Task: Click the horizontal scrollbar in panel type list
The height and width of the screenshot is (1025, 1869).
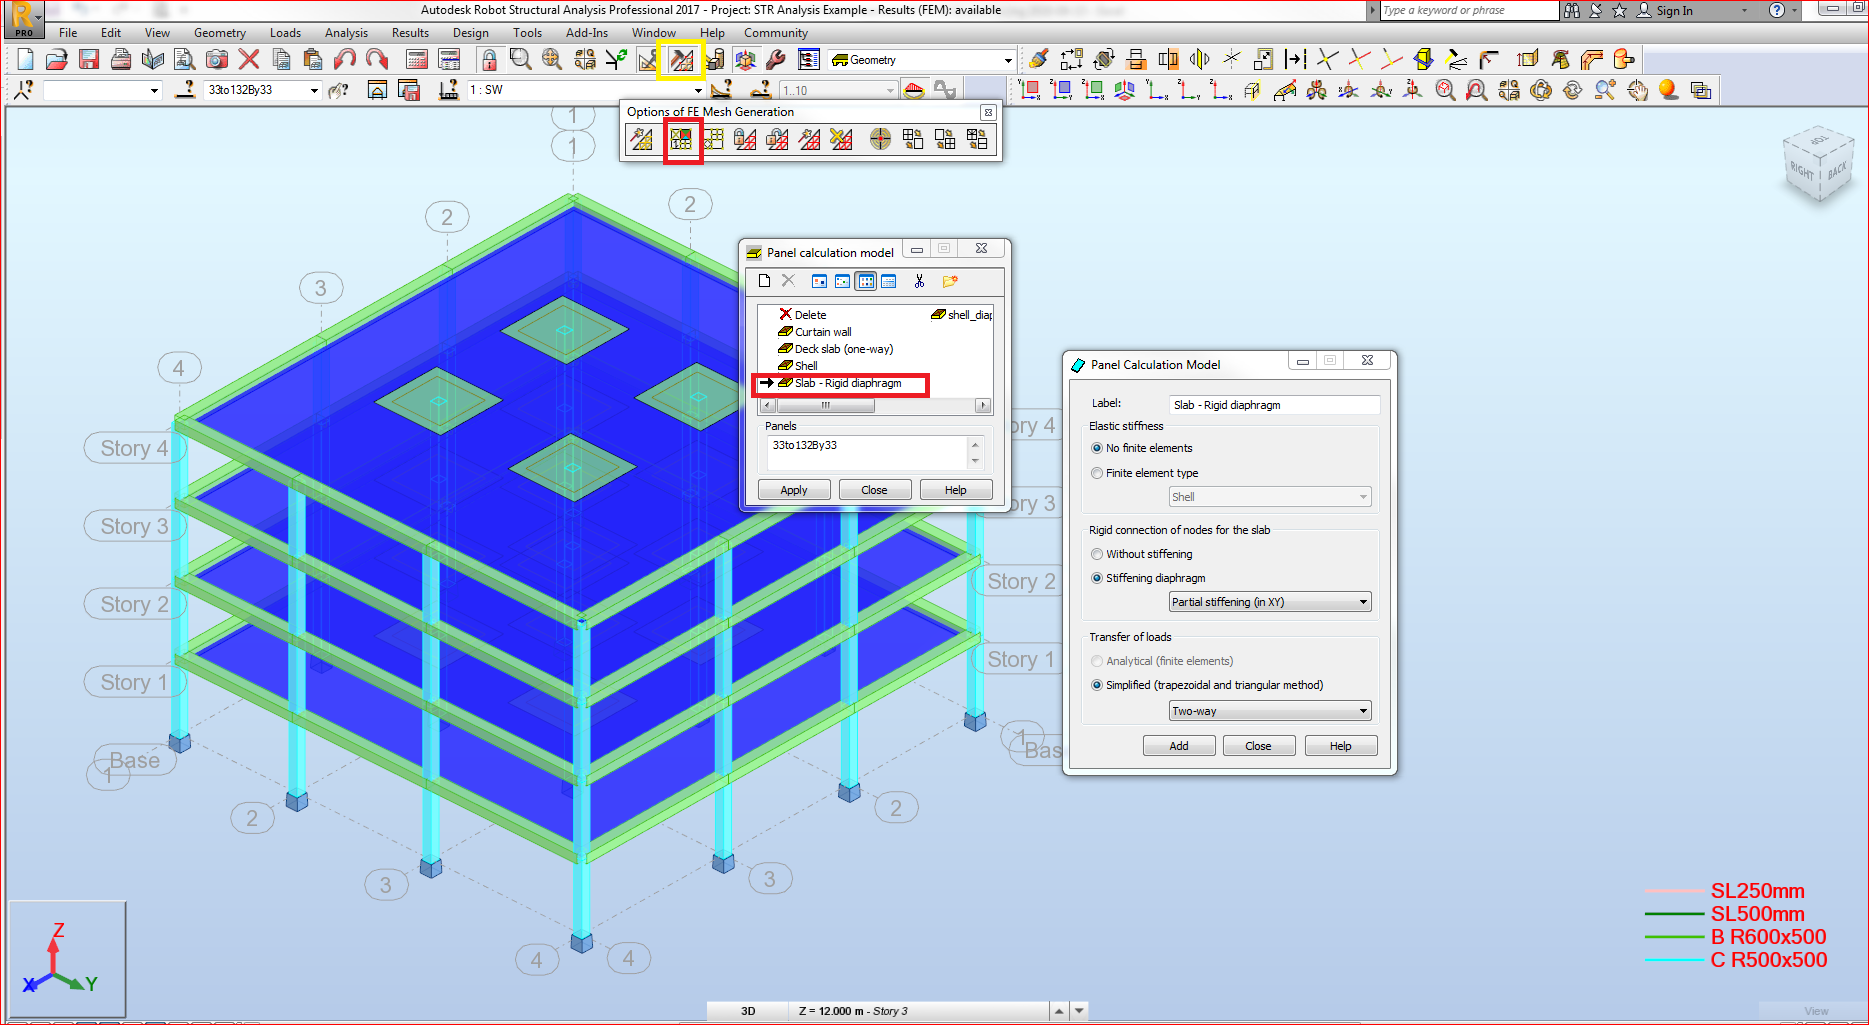Action: pyautogui.click(x=876, y=405)
